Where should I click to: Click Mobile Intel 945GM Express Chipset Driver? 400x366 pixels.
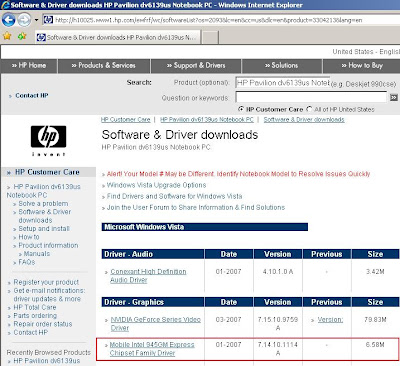point(152,349)
